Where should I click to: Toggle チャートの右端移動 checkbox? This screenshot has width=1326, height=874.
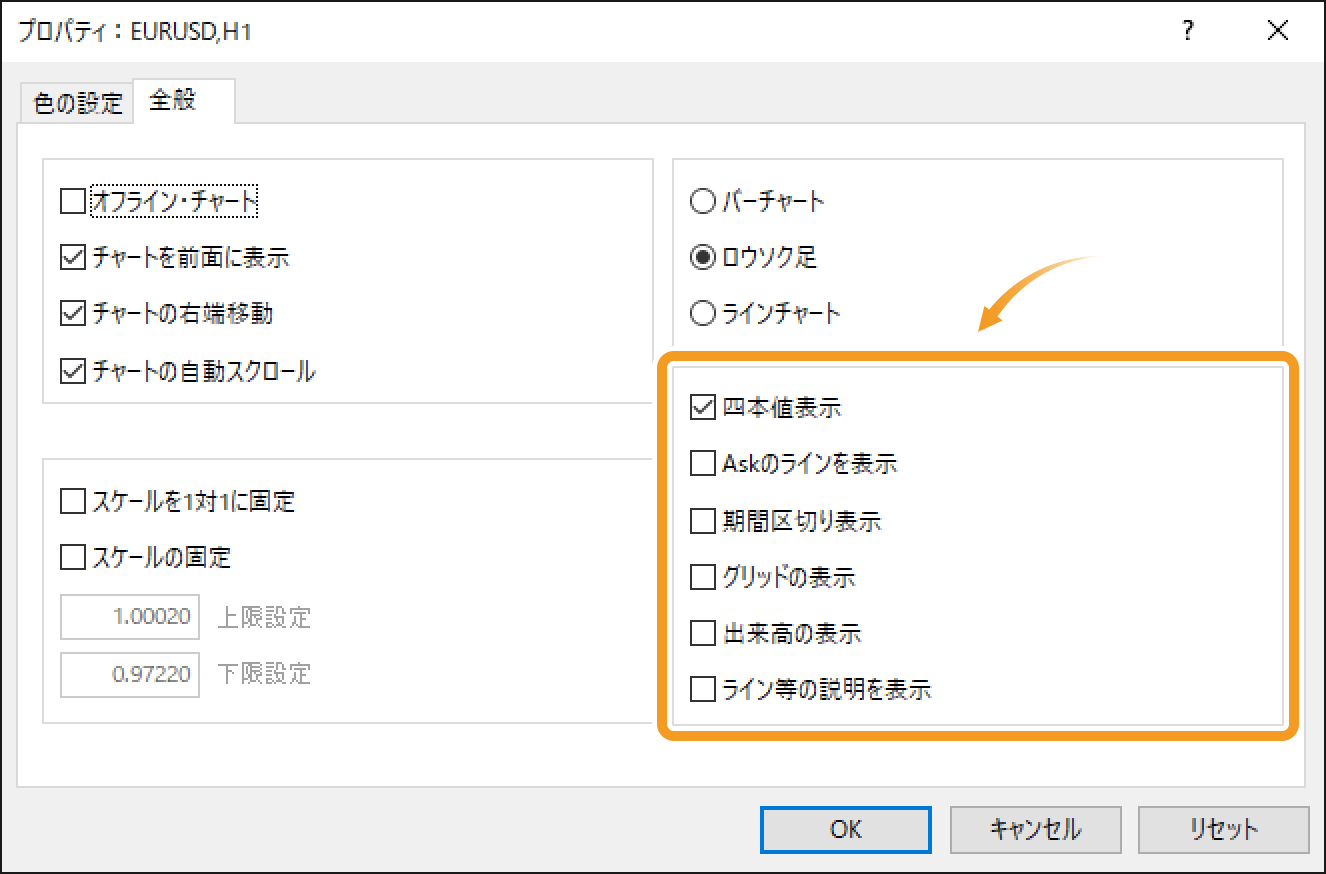pyautogui.click(x=73, y=314)
